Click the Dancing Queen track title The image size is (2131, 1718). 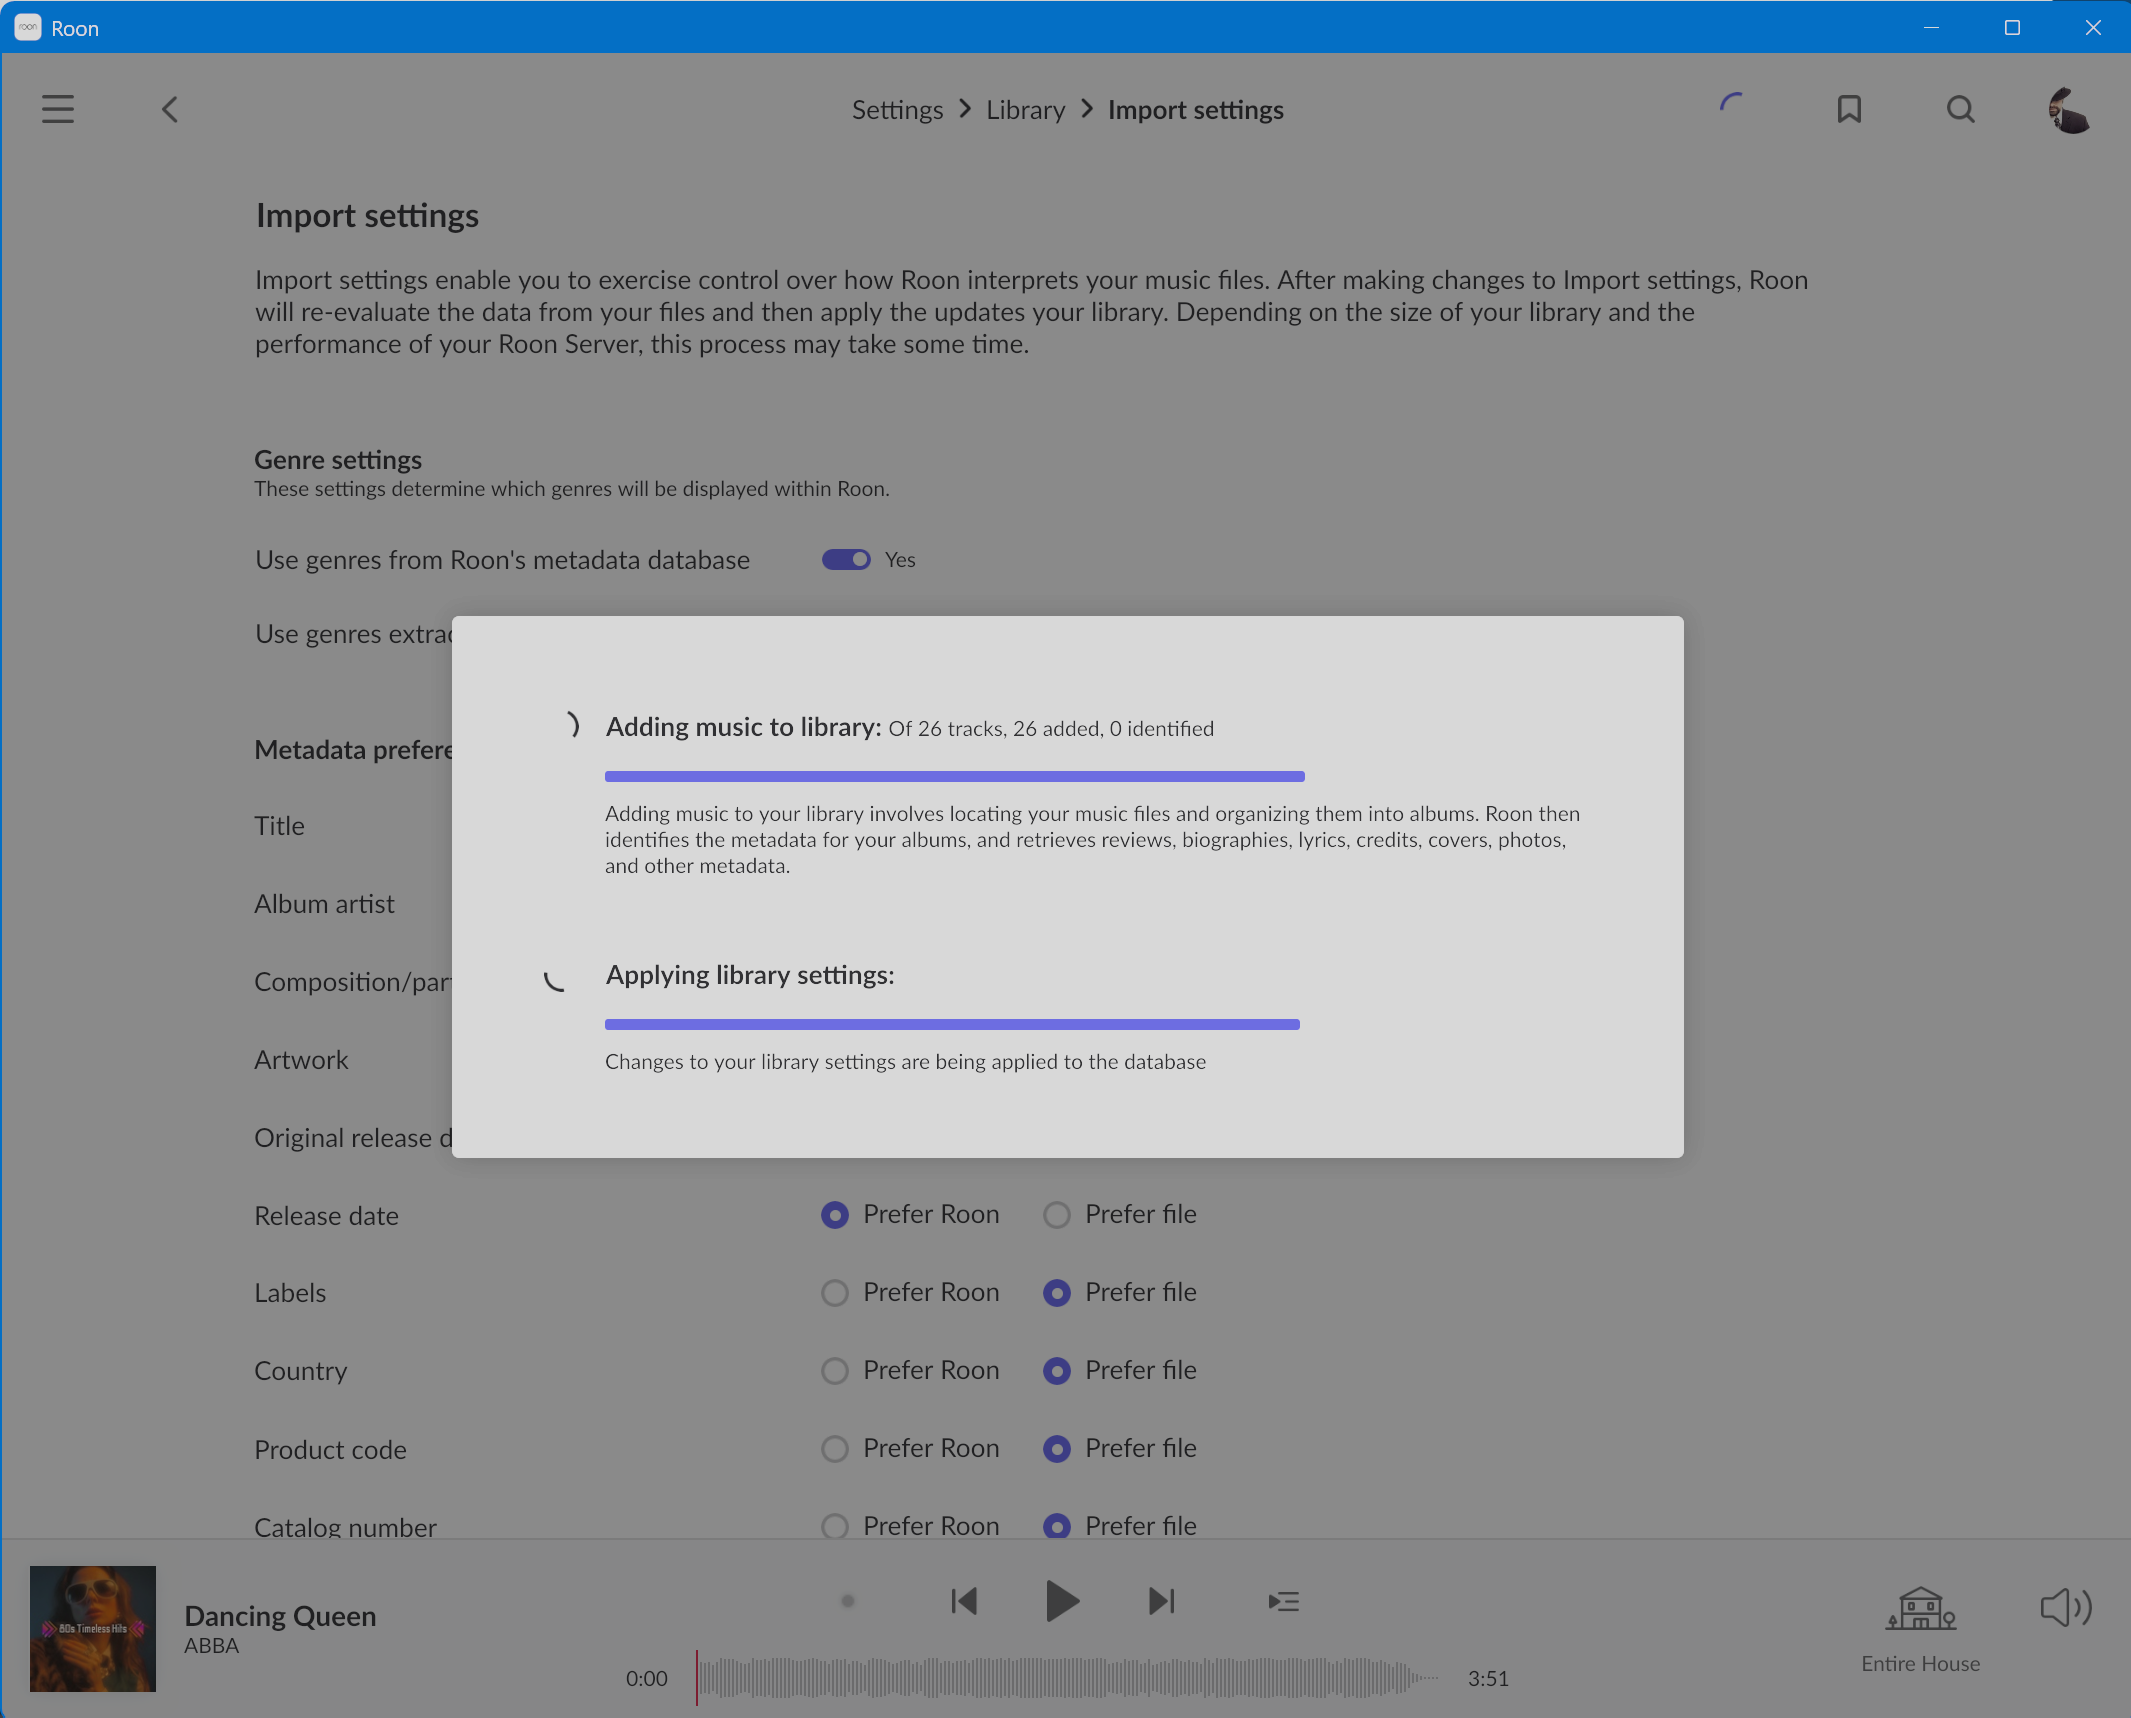(x=280, y=1616)
